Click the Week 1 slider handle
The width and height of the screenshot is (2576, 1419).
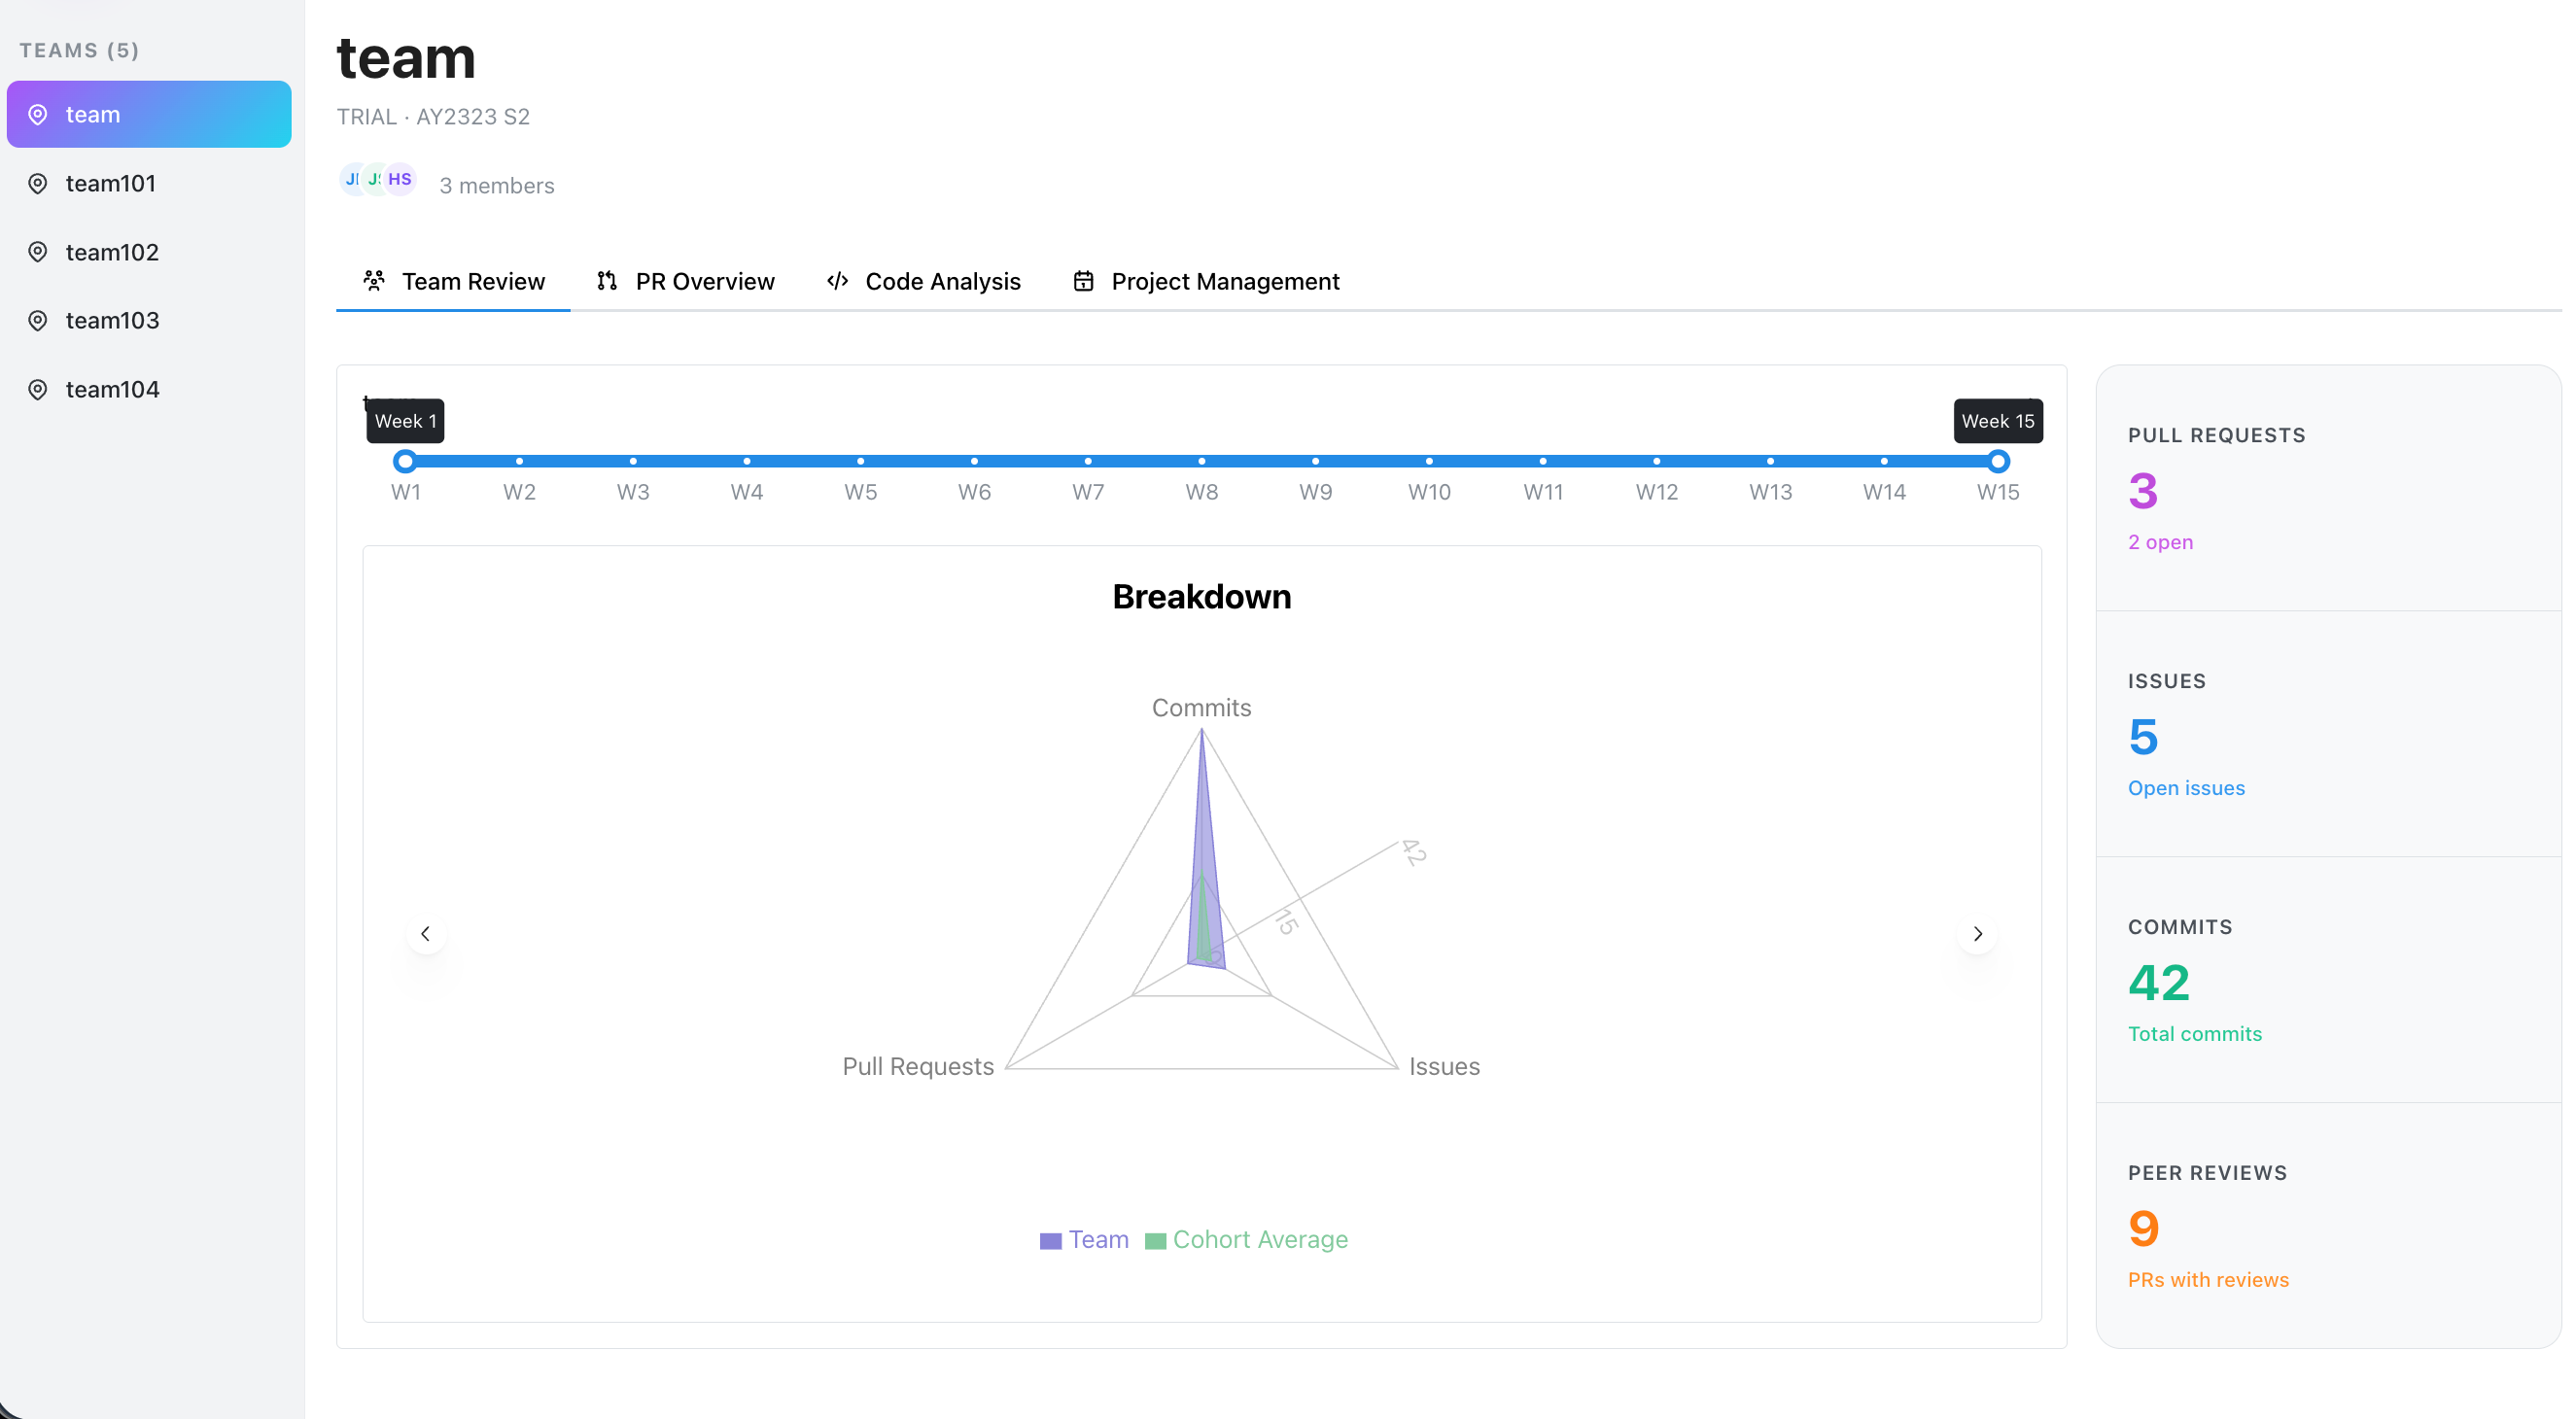405,461
